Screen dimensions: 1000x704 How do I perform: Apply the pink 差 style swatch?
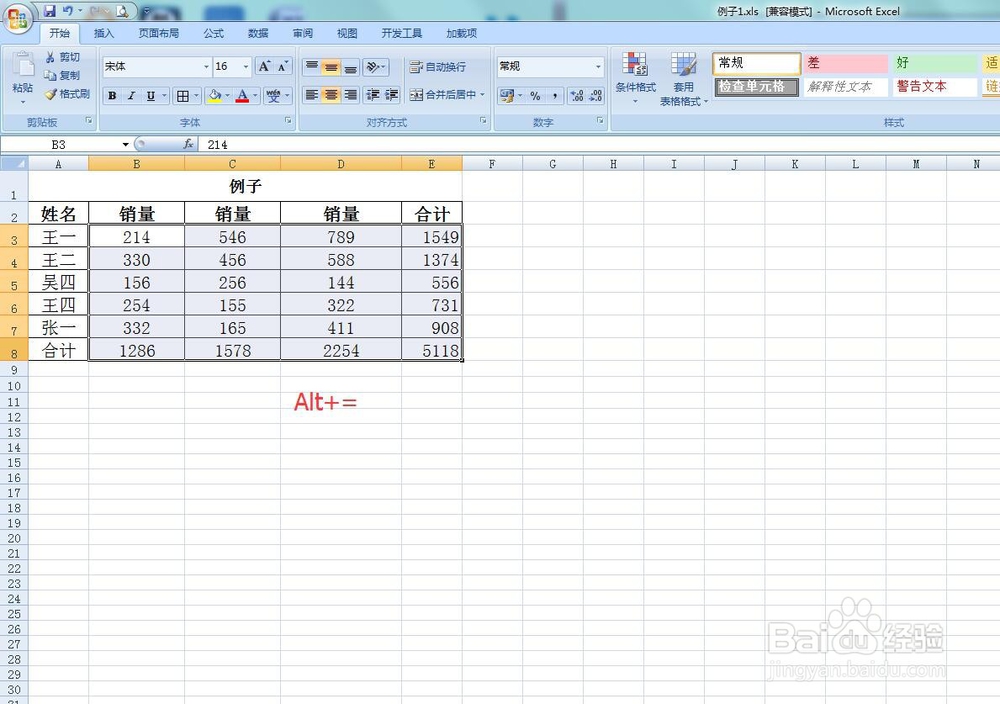click(845, 63)
